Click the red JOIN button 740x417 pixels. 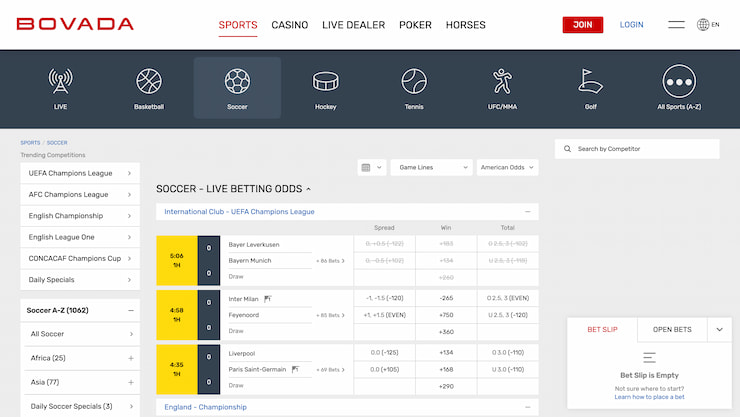(x=583, y=25)
